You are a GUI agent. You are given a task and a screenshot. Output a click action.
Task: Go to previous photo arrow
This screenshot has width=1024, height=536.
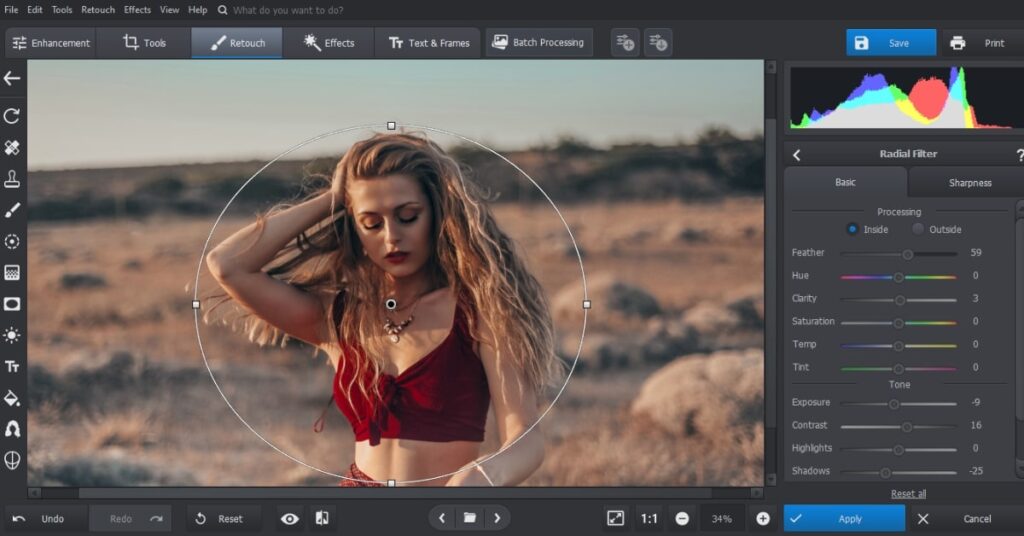coord(442,518)
